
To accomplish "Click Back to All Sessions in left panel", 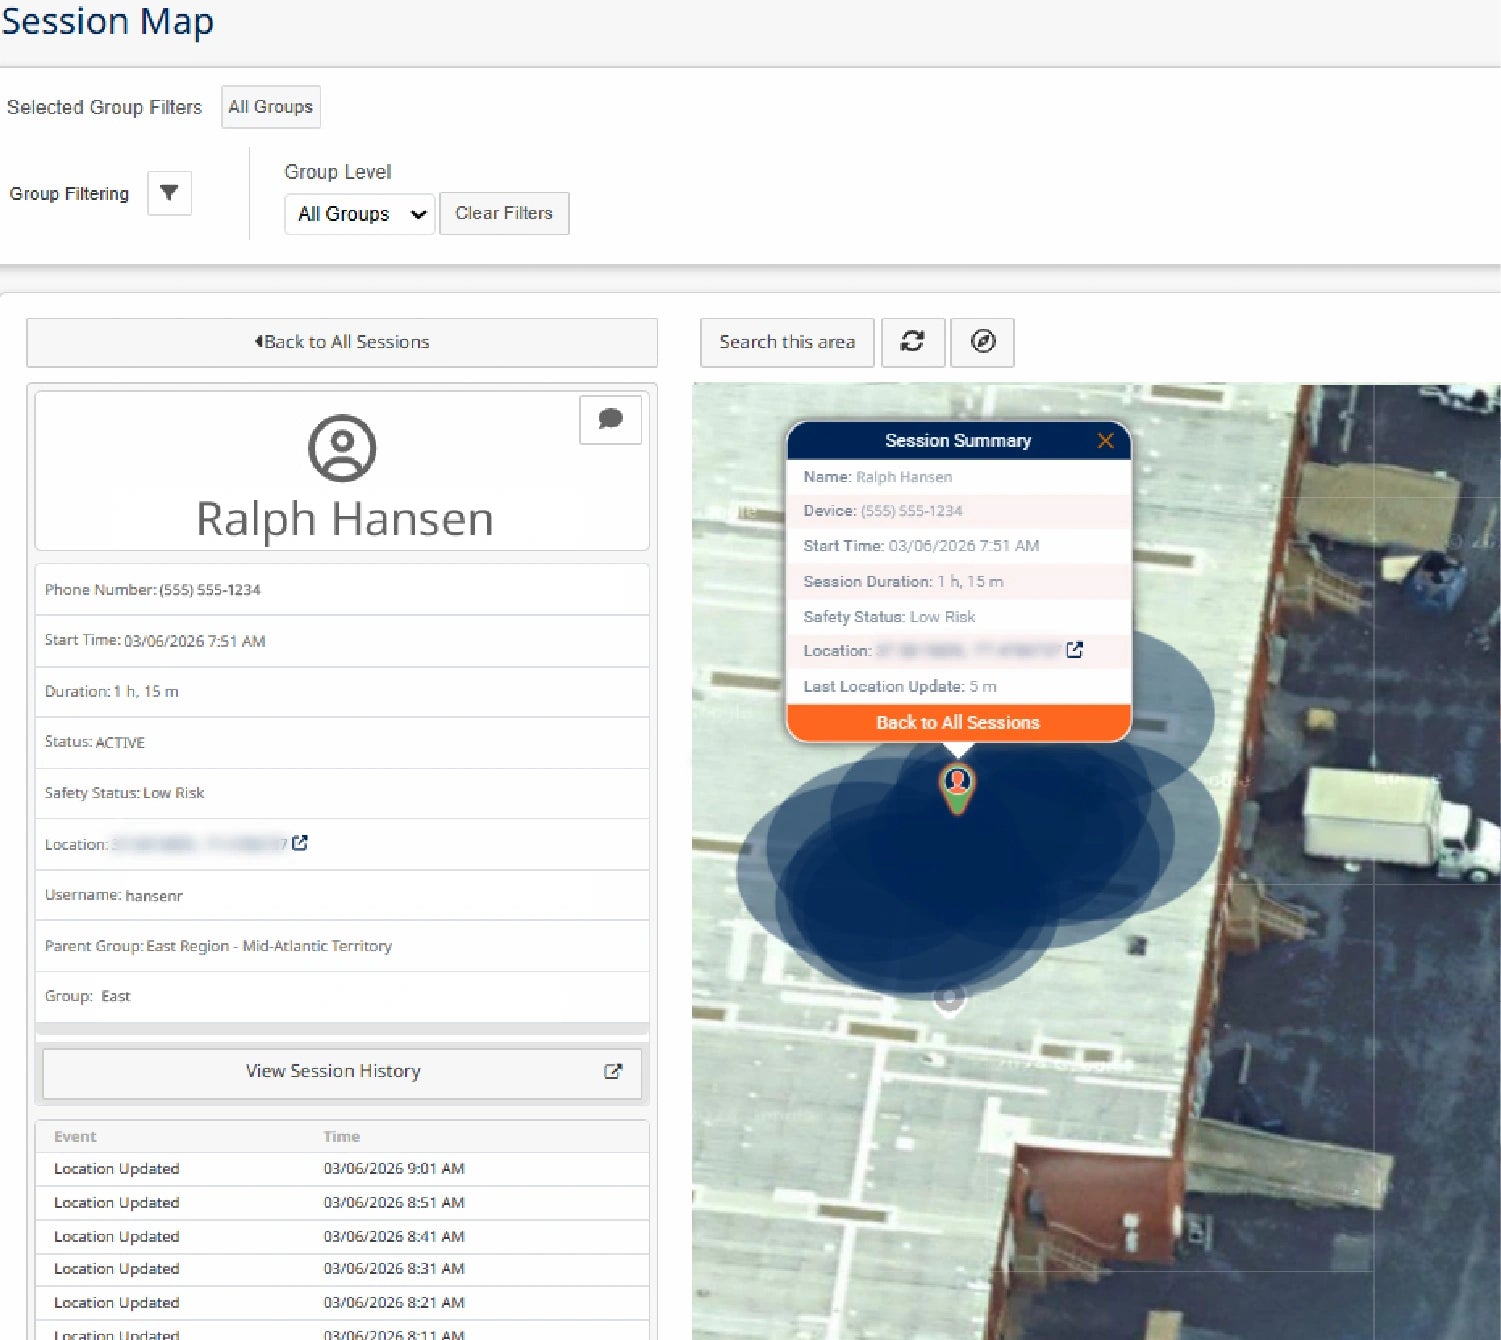I will point(342,342).
